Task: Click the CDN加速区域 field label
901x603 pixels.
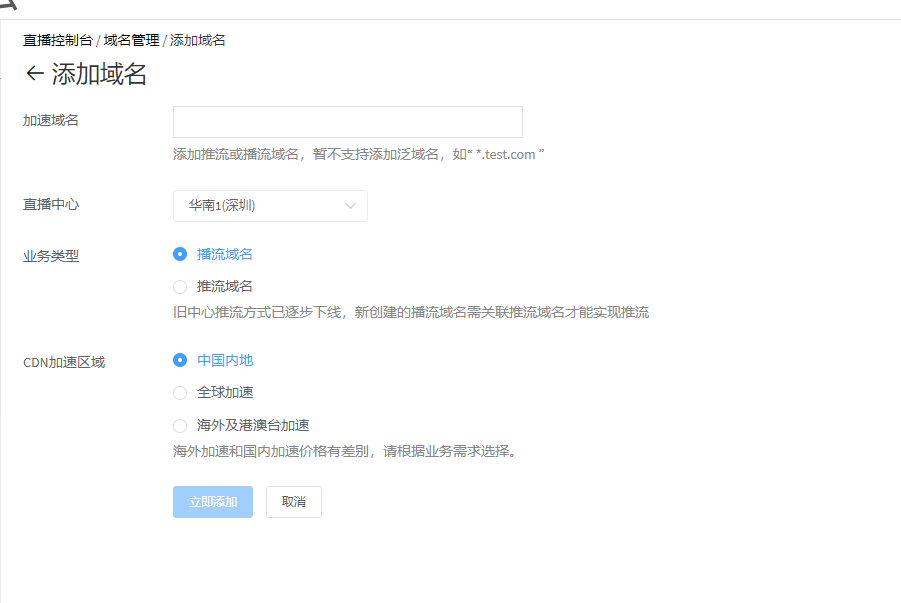Action: [x=64, y=362]
